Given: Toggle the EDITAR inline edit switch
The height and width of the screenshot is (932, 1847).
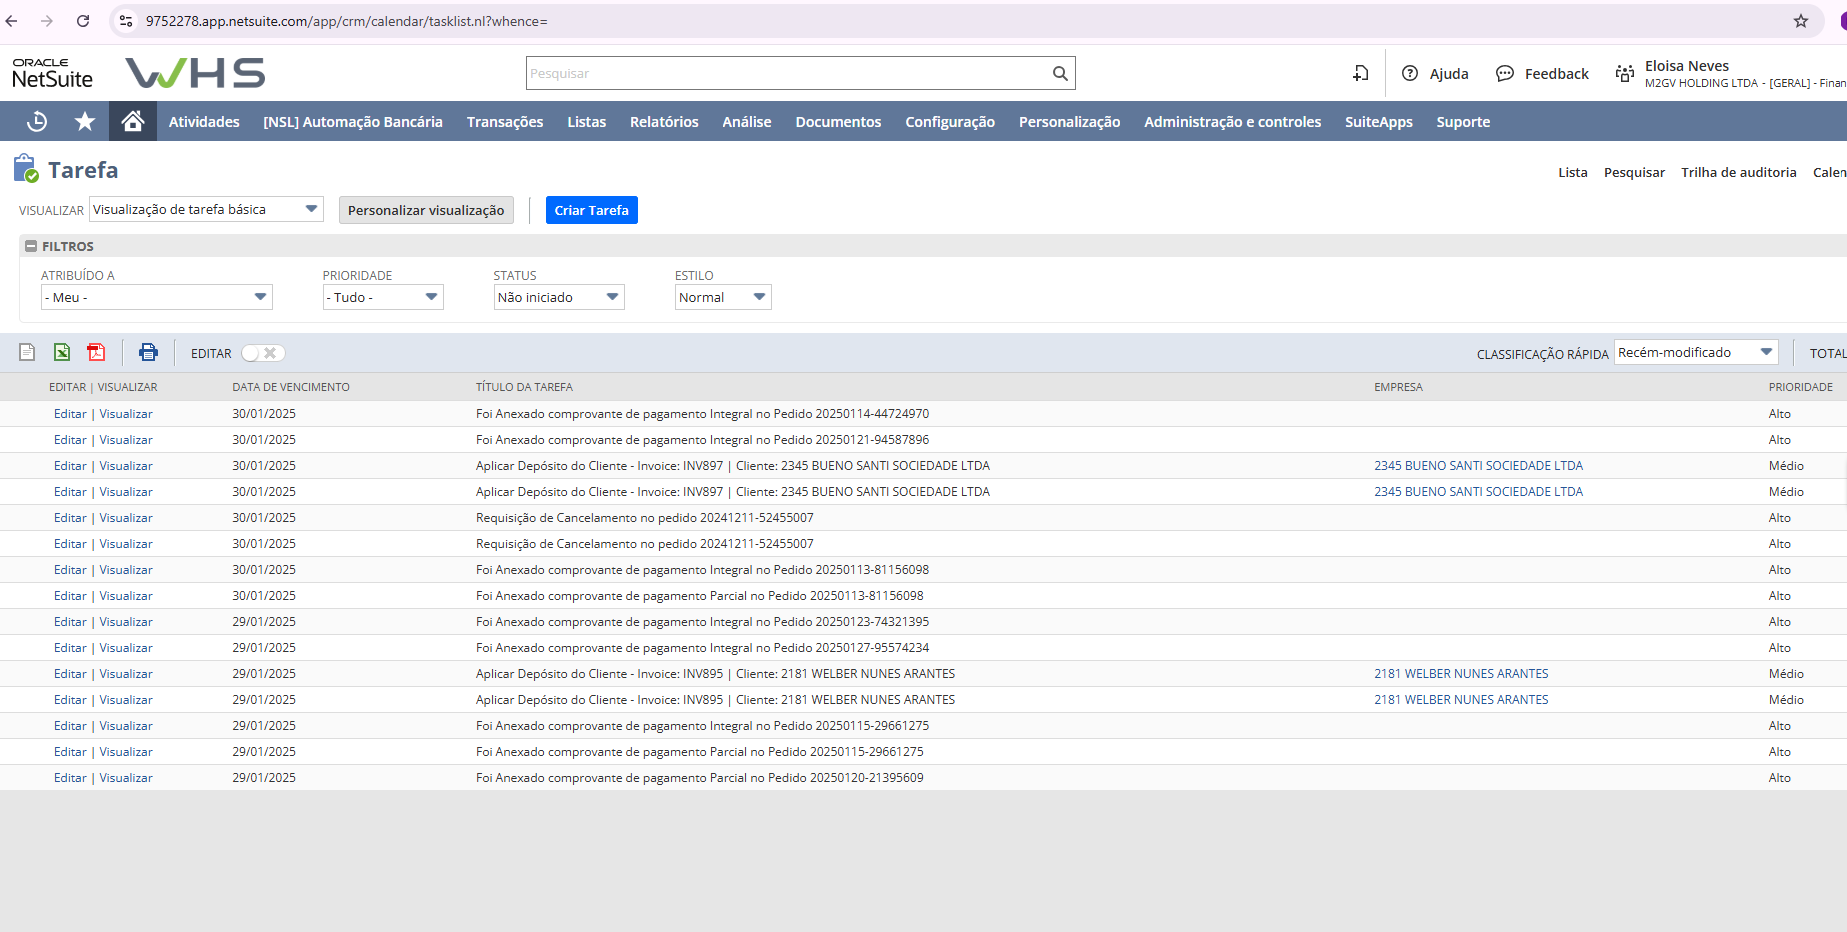Looking at the screenshot, I should 263,353.
